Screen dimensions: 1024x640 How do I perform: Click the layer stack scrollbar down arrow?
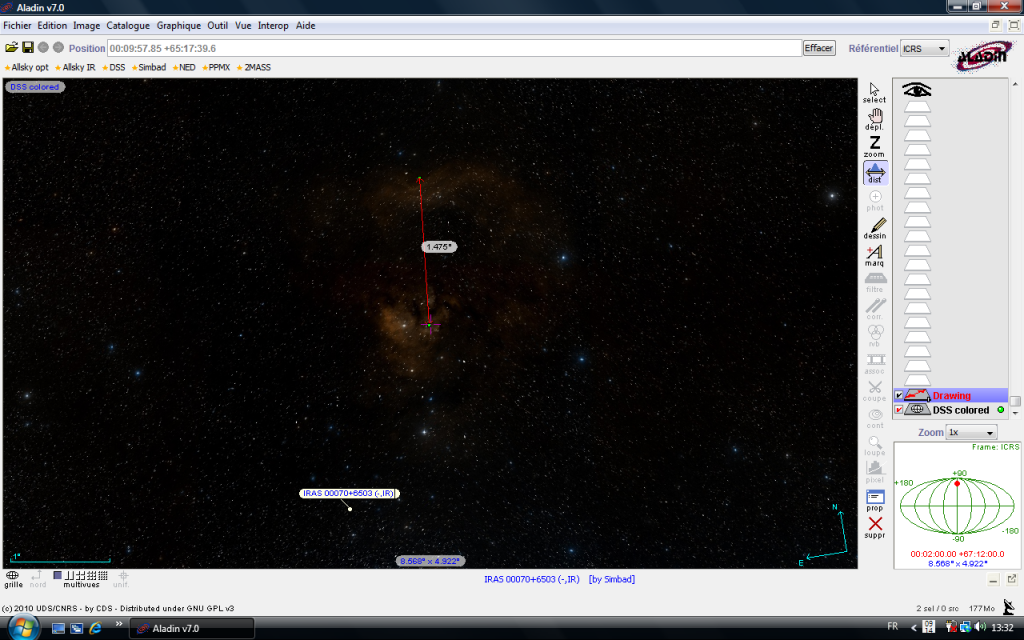pyautogui.click(x=1015, y=413)
